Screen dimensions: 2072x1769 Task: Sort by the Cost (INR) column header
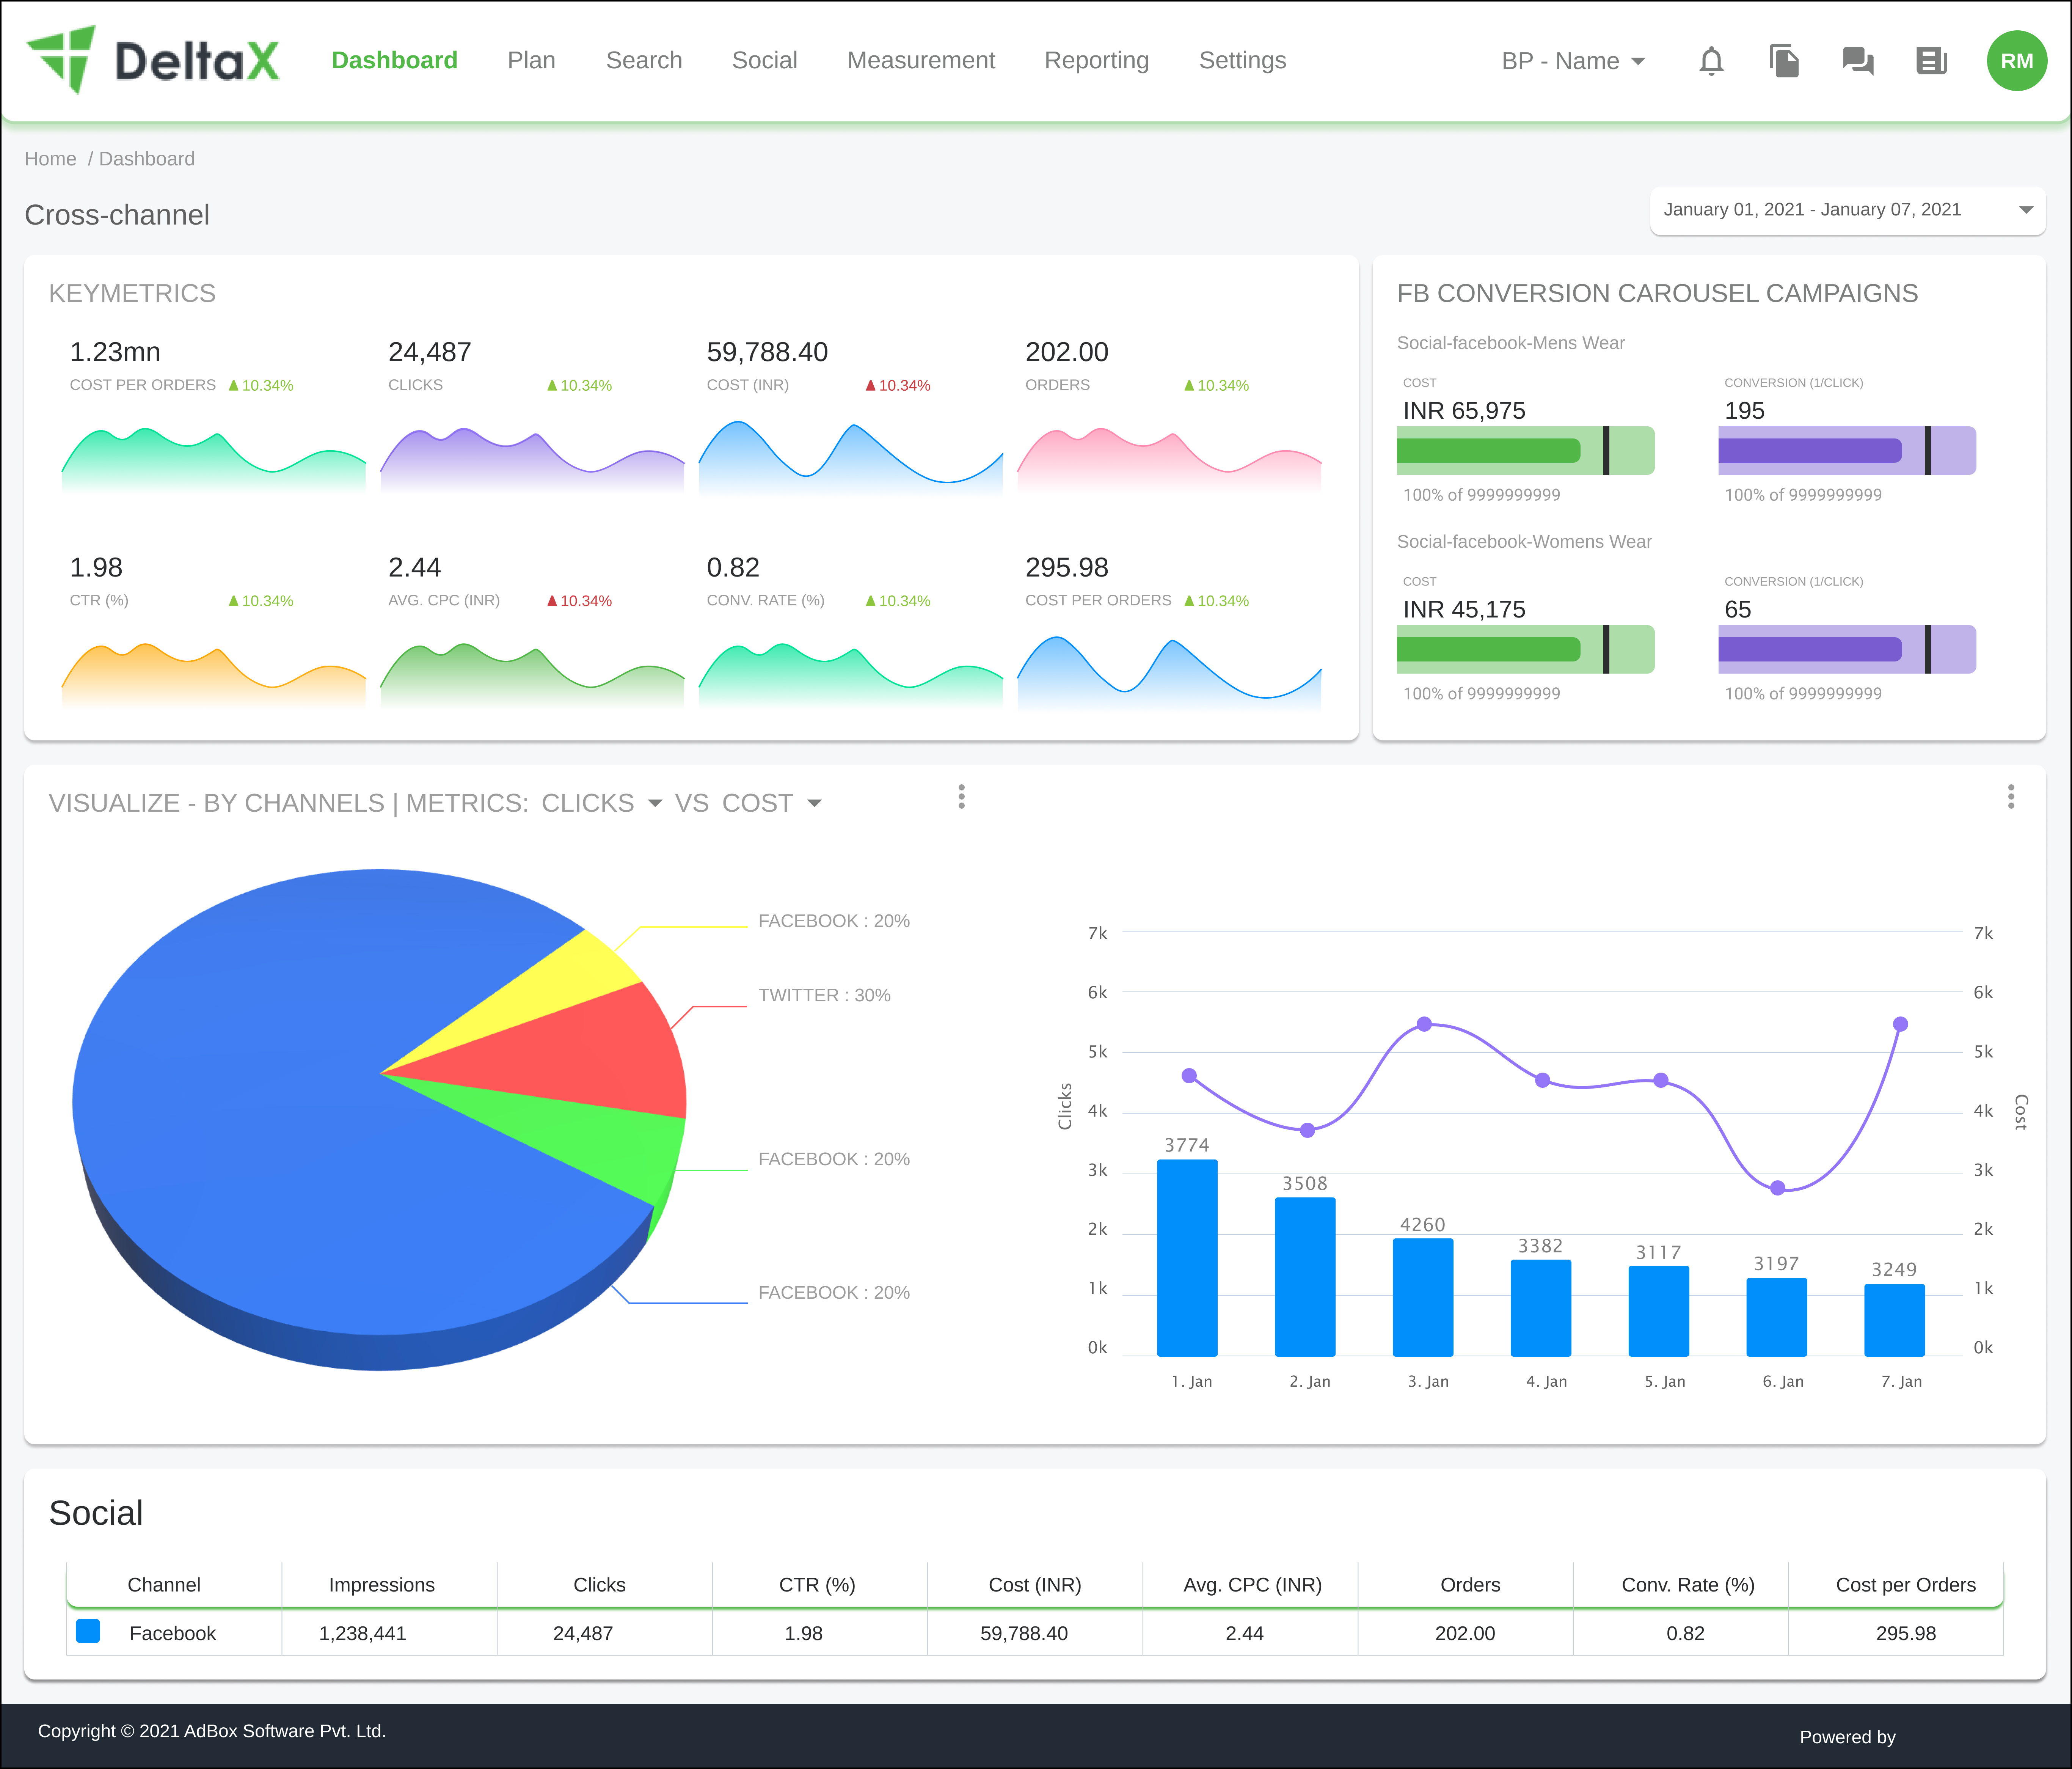(1035, 1585)
